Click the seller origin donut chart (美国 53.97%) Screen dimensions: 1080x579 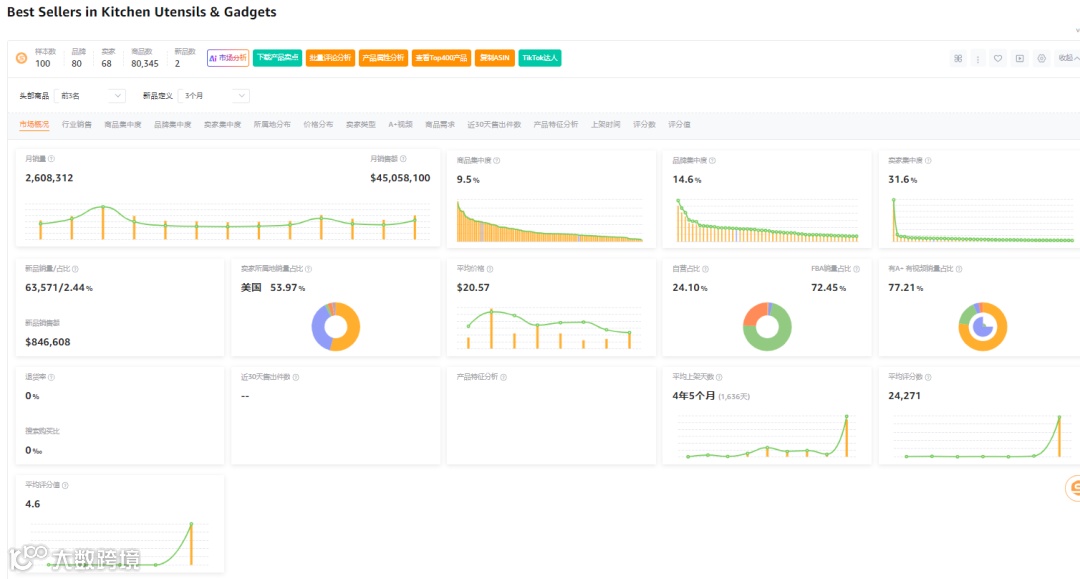(x=335, y=326)
